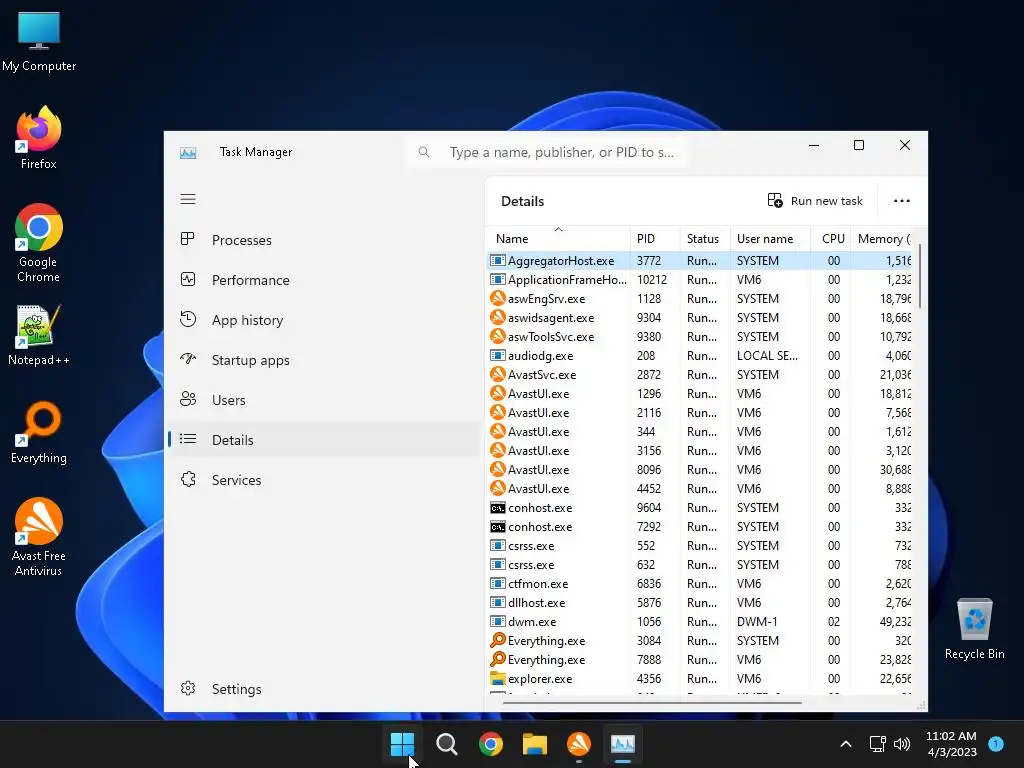Click the AvastSvc.exe process icon

[498, 374]
